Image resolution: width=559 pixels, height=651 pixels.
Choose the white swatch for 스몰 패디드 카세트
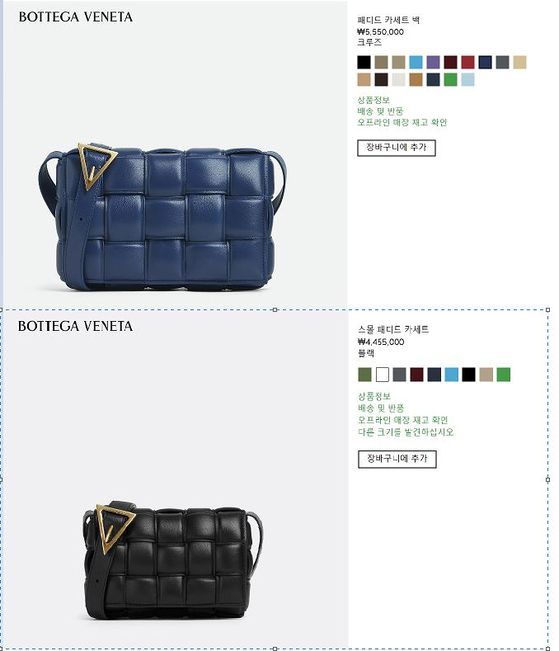[x=382, y=374]
